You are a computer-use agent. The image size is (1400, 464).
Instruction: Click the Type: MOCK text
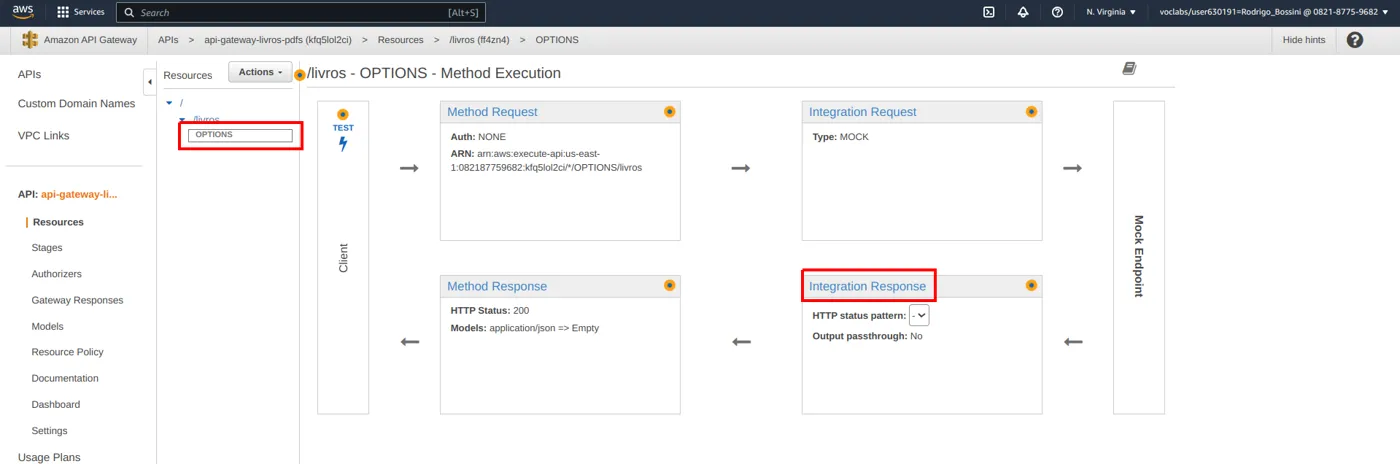841,137
